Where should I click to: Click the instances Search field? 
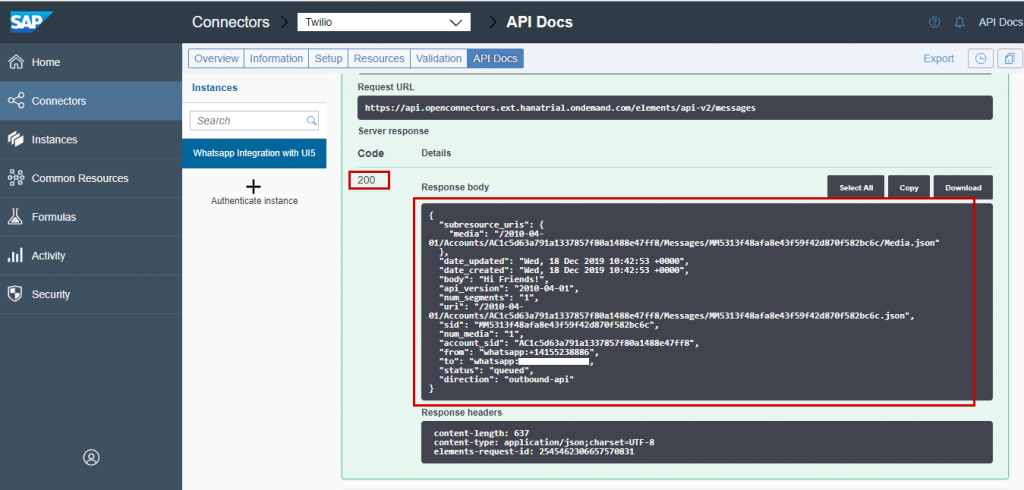pyautogui.click(x=254, y=120)
